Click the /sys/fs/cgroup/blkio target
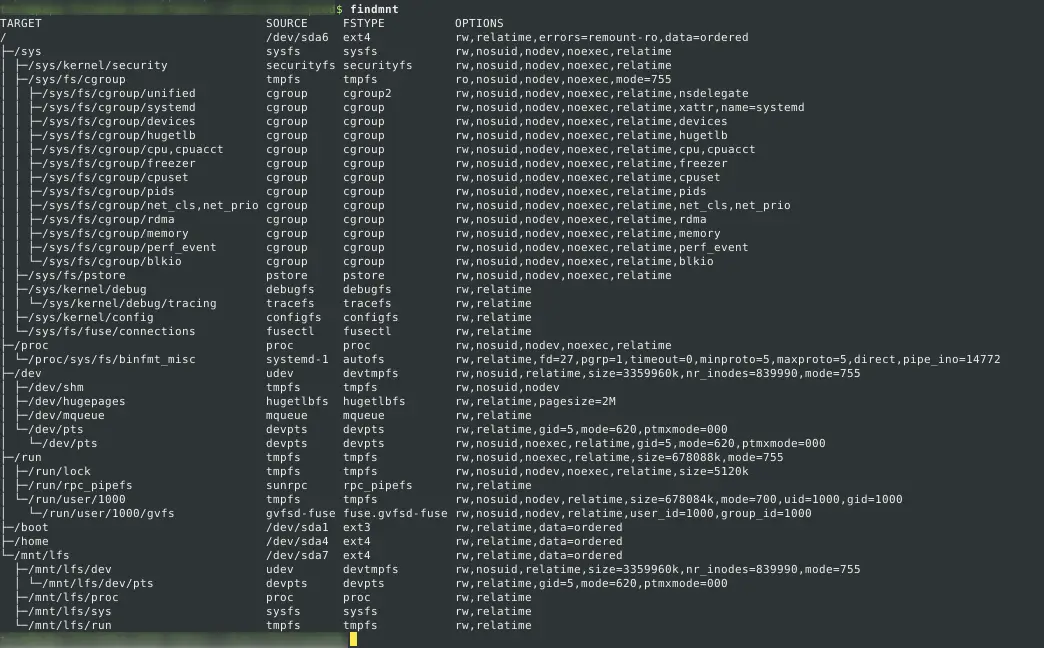This screenshot has width=1044, height=648. point(112,261)
